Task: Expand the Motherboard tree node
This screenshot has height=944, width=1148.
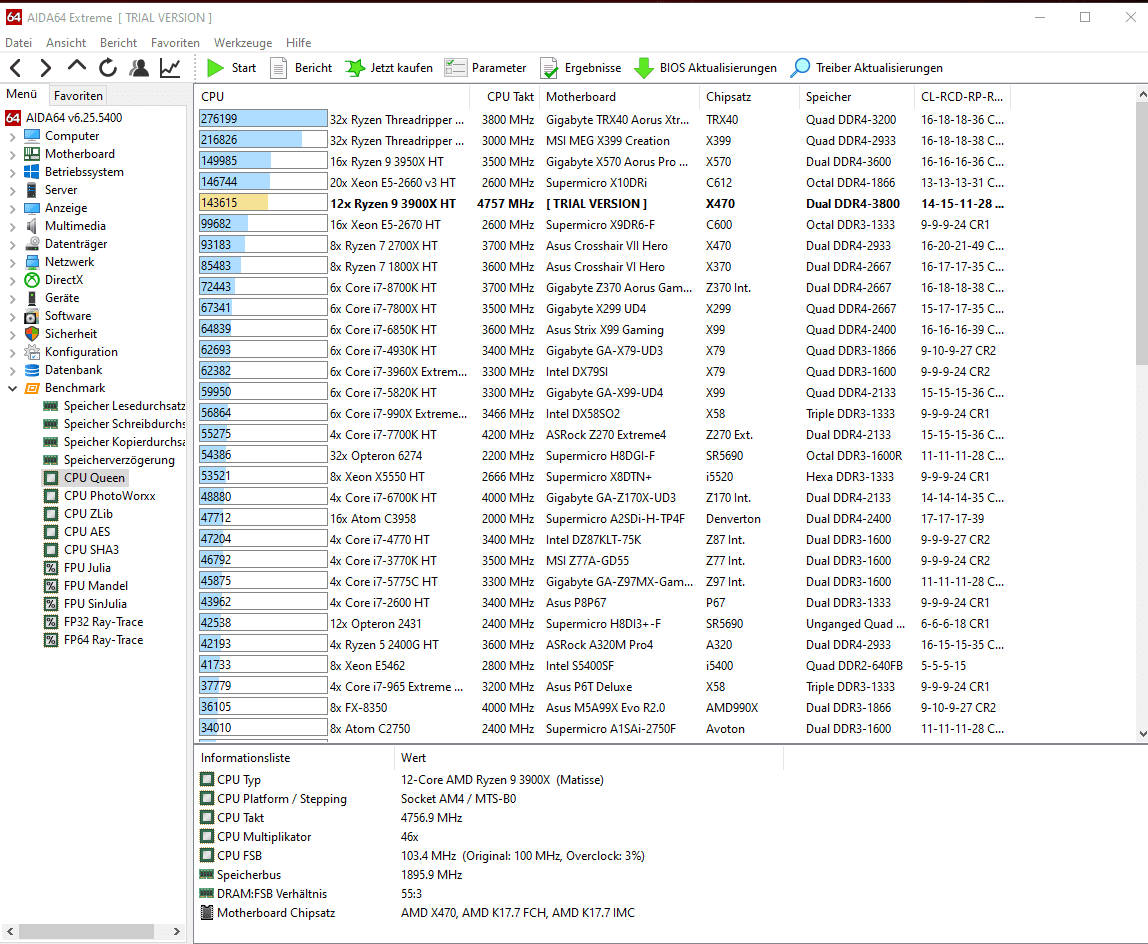Action: pos(12,154)
